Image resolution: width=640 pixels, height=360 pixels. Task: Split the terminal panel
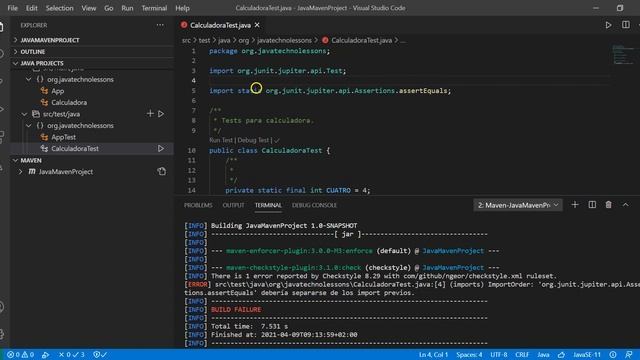(x=592, y=204)
